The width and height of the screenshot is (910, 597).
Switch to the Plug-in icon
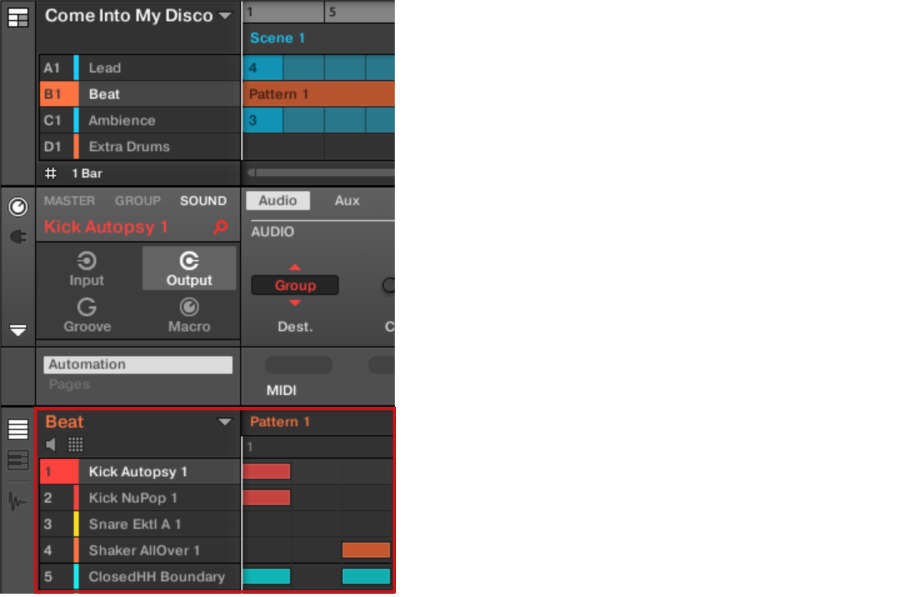18,237
